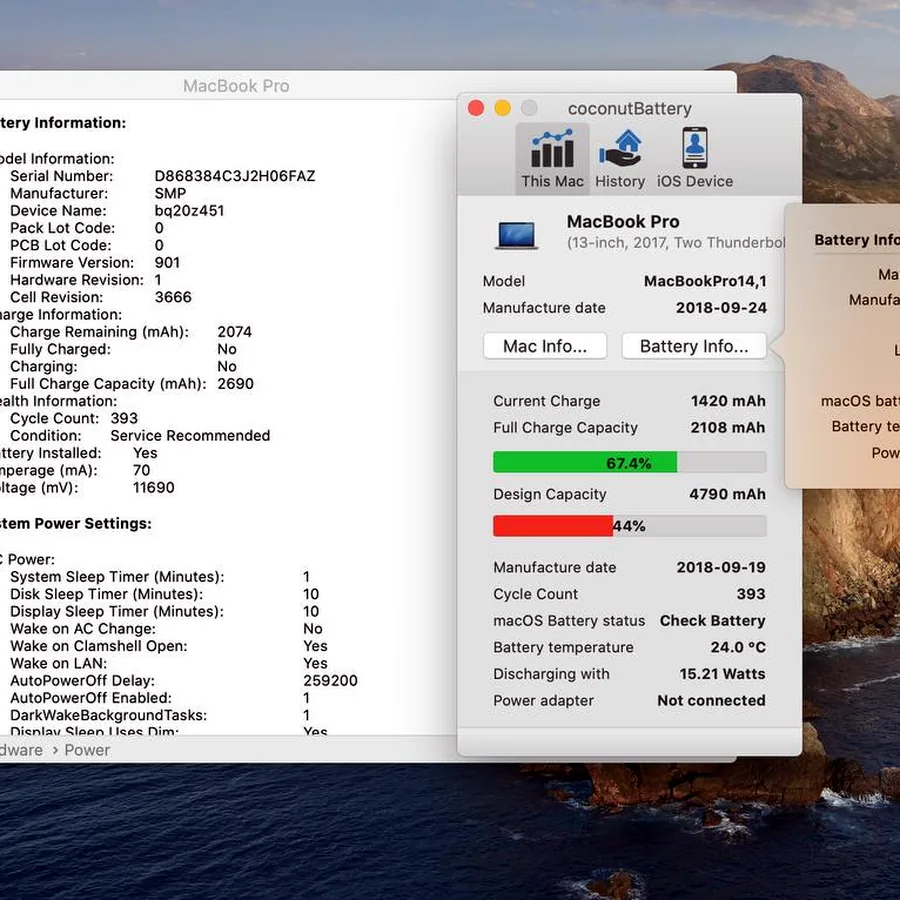The width and height of the screenshot is (900, 900).
Task: Select the Check Battery status text
Action: tap(712, 620)
